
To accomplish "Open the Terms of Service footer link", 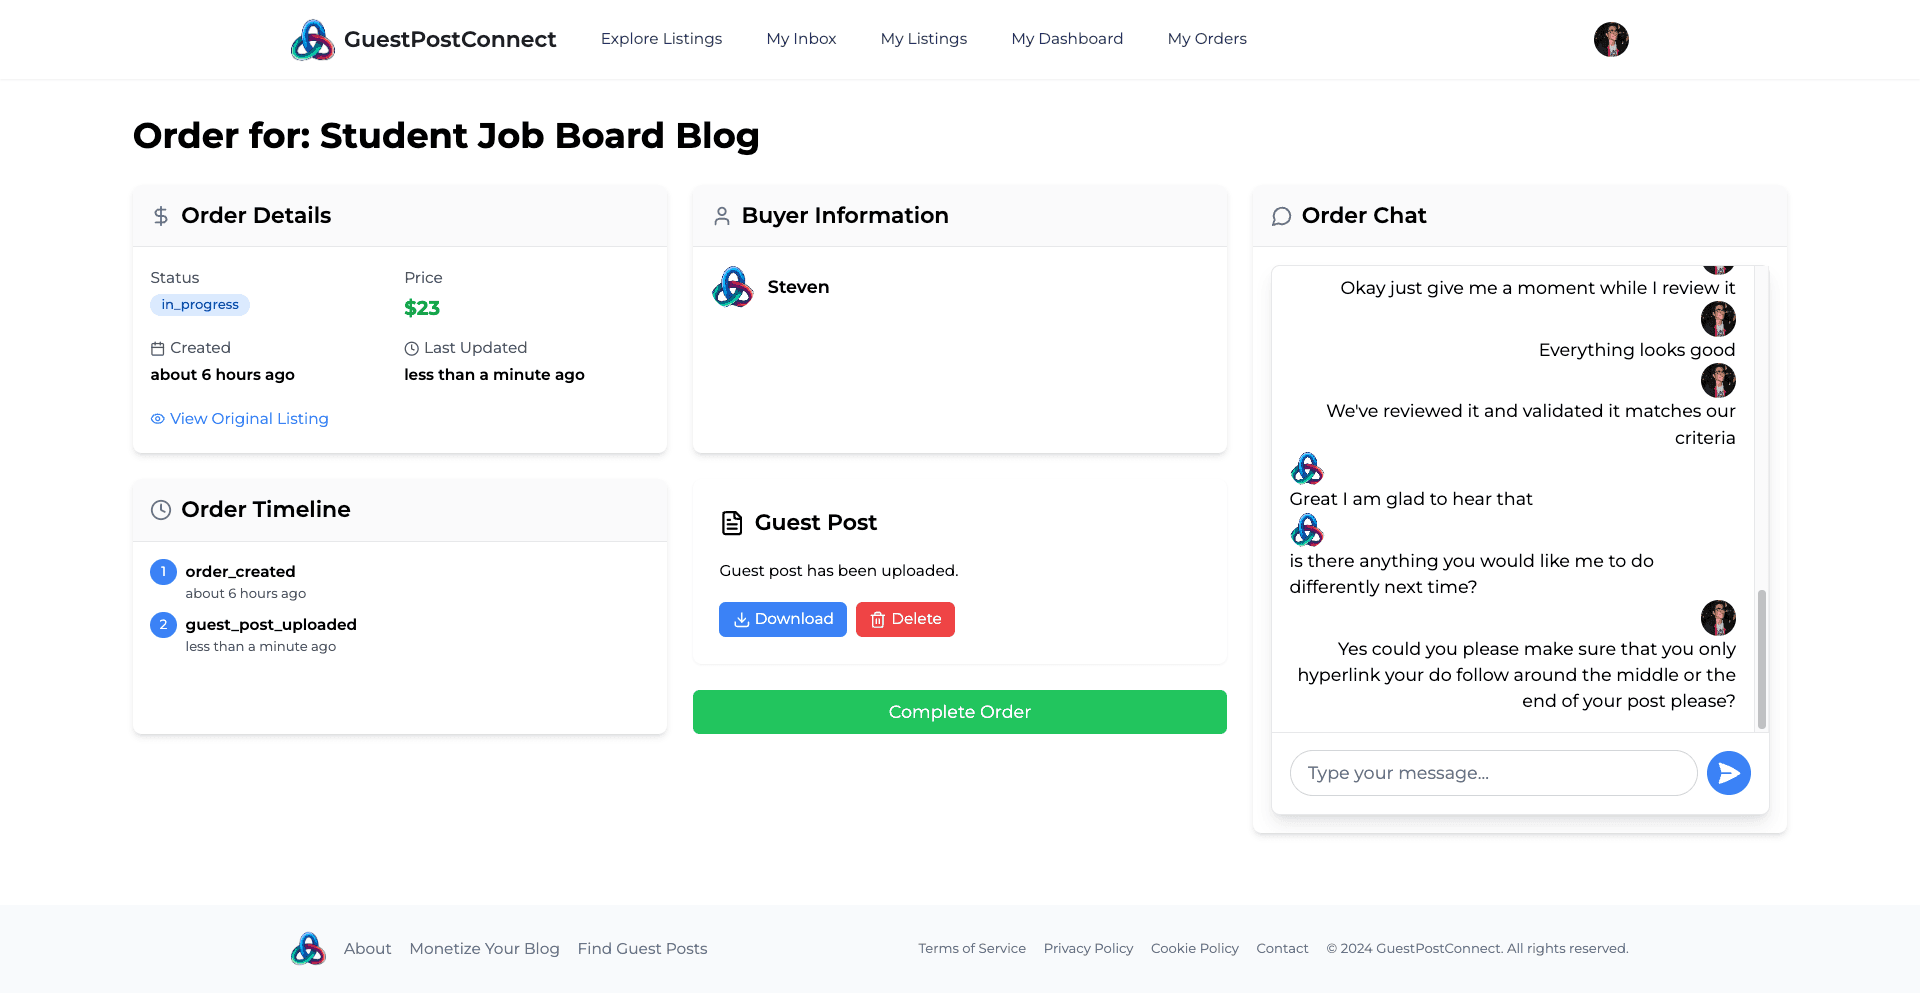I will point(972,949).
